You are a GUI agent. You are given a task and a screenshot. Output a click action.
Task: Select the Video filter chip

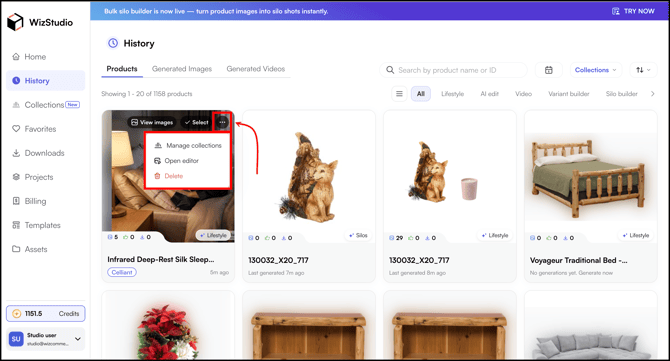coord(523,94)
